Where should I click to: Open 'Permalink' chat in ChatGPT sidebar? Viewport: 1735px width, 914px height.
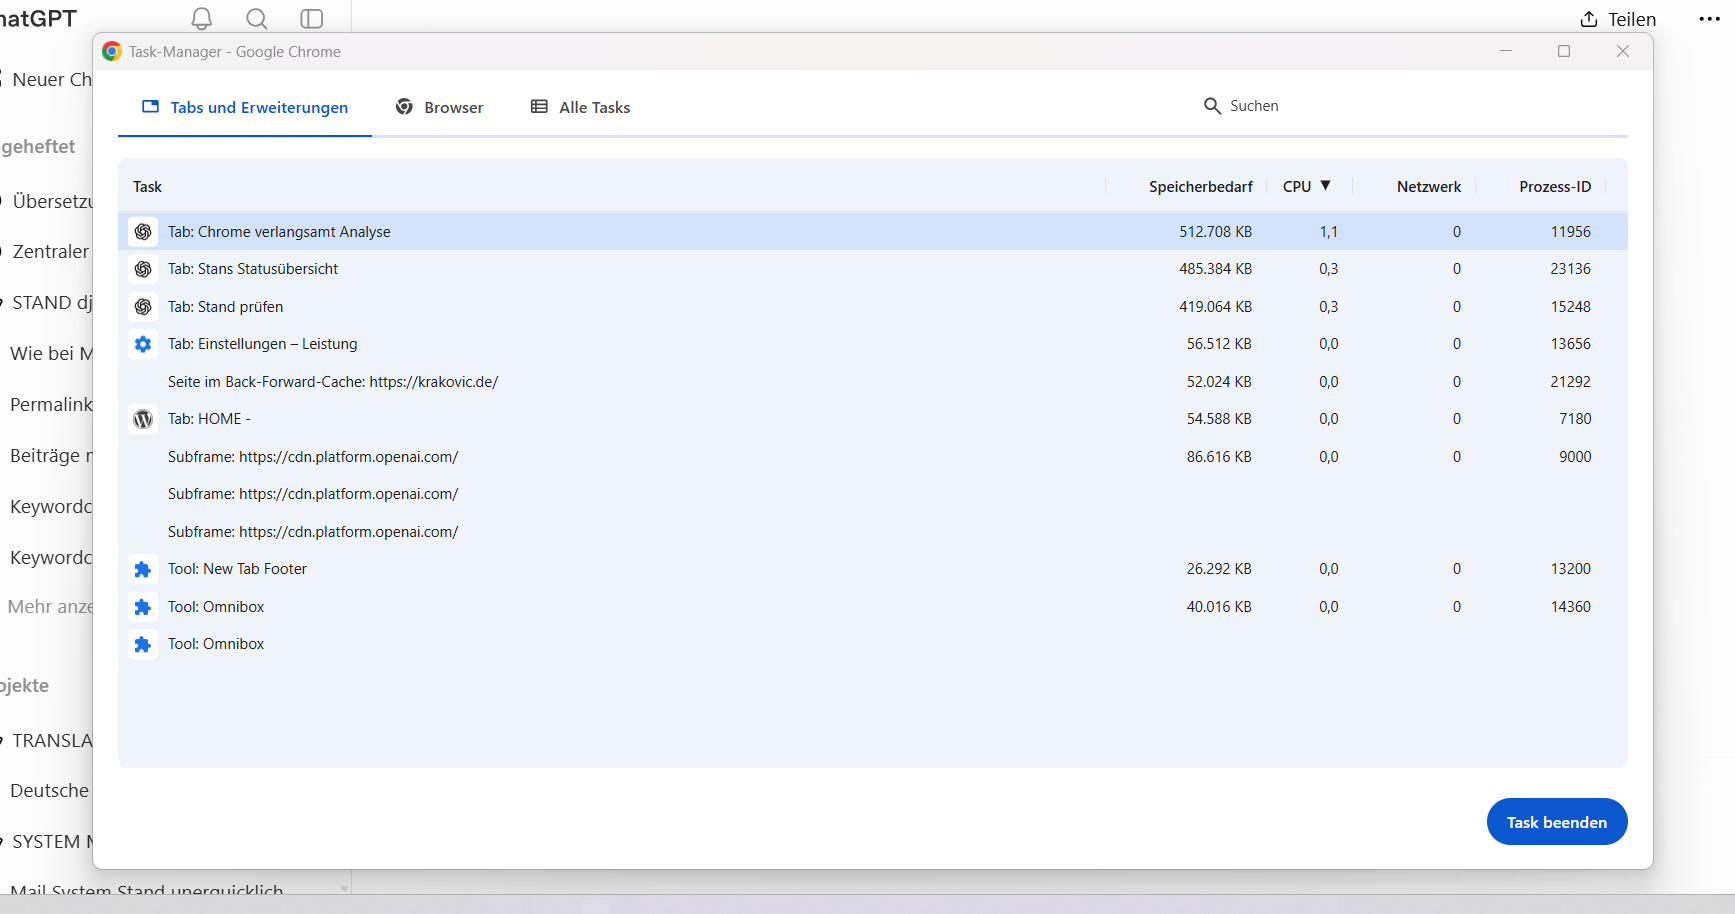(50, 405)
